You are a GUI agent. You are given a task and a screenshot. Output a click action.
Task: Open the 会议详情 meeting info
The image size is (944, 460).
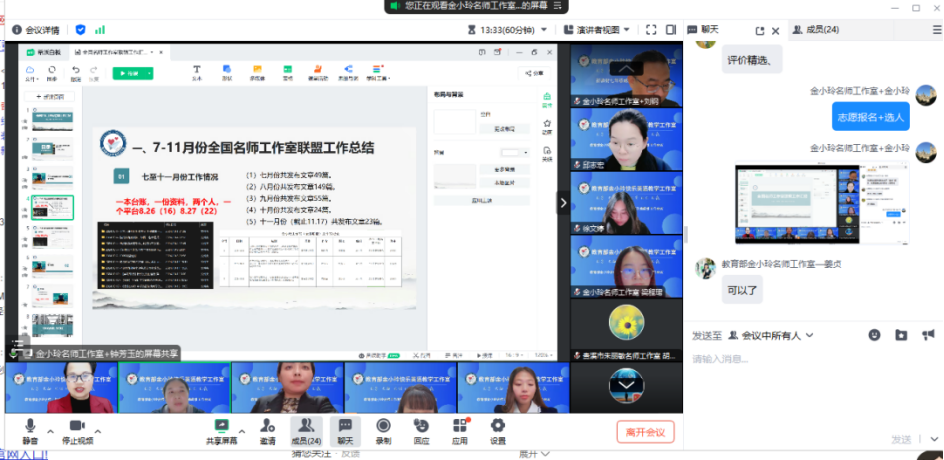[36, 30]
